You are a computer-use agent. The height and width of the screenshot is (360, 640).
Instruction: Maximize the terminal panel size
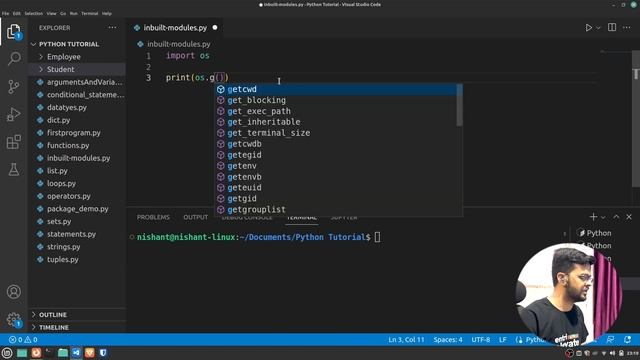click(x=616, y=217)
